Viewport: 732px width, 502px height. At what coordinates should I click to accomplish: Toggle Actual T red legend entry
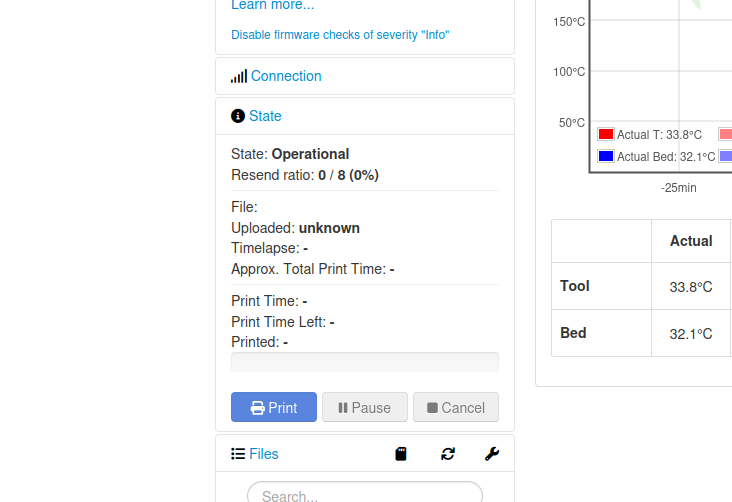[606, 135]
